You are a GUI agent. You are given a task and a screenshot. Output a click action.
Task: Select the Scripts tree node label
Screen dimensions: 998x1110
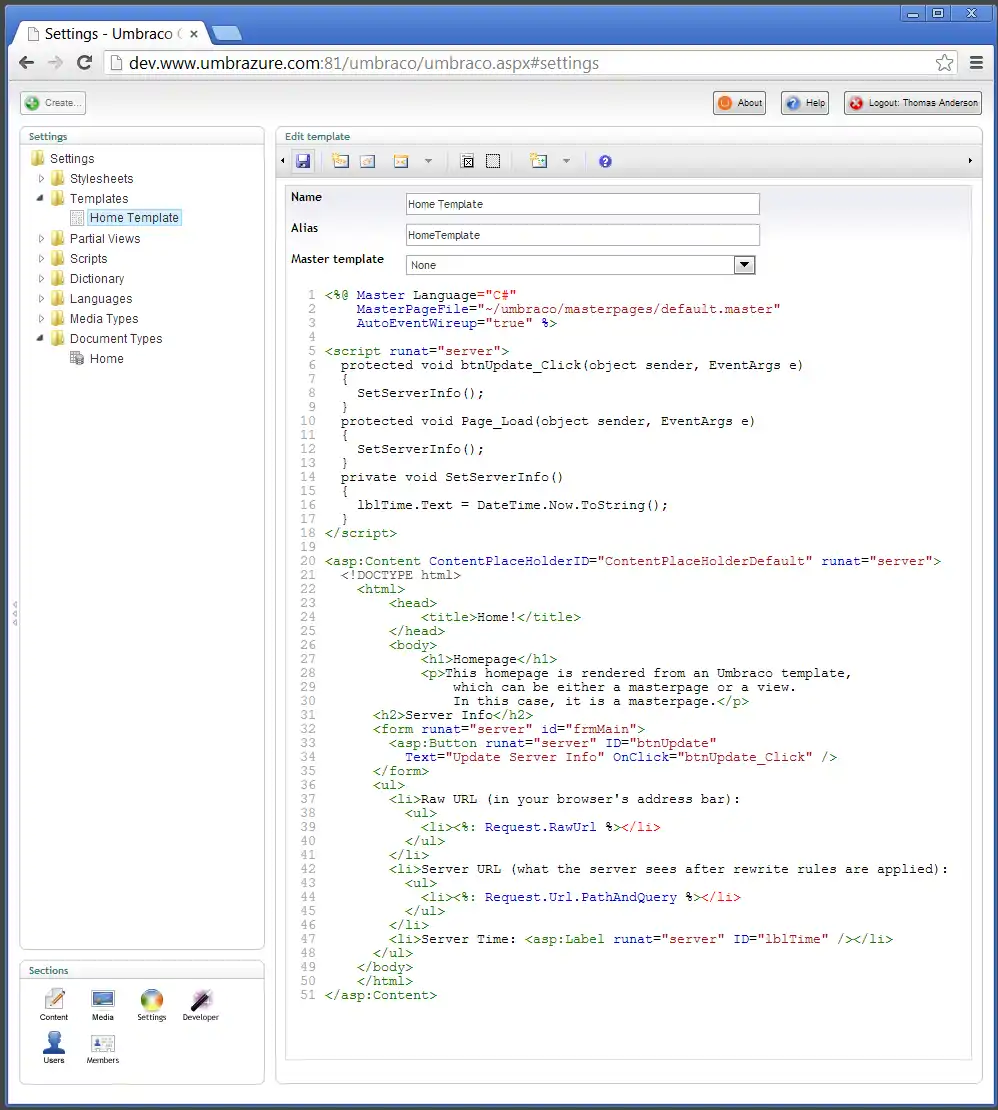pyautogui.click(x=88, y=258)
